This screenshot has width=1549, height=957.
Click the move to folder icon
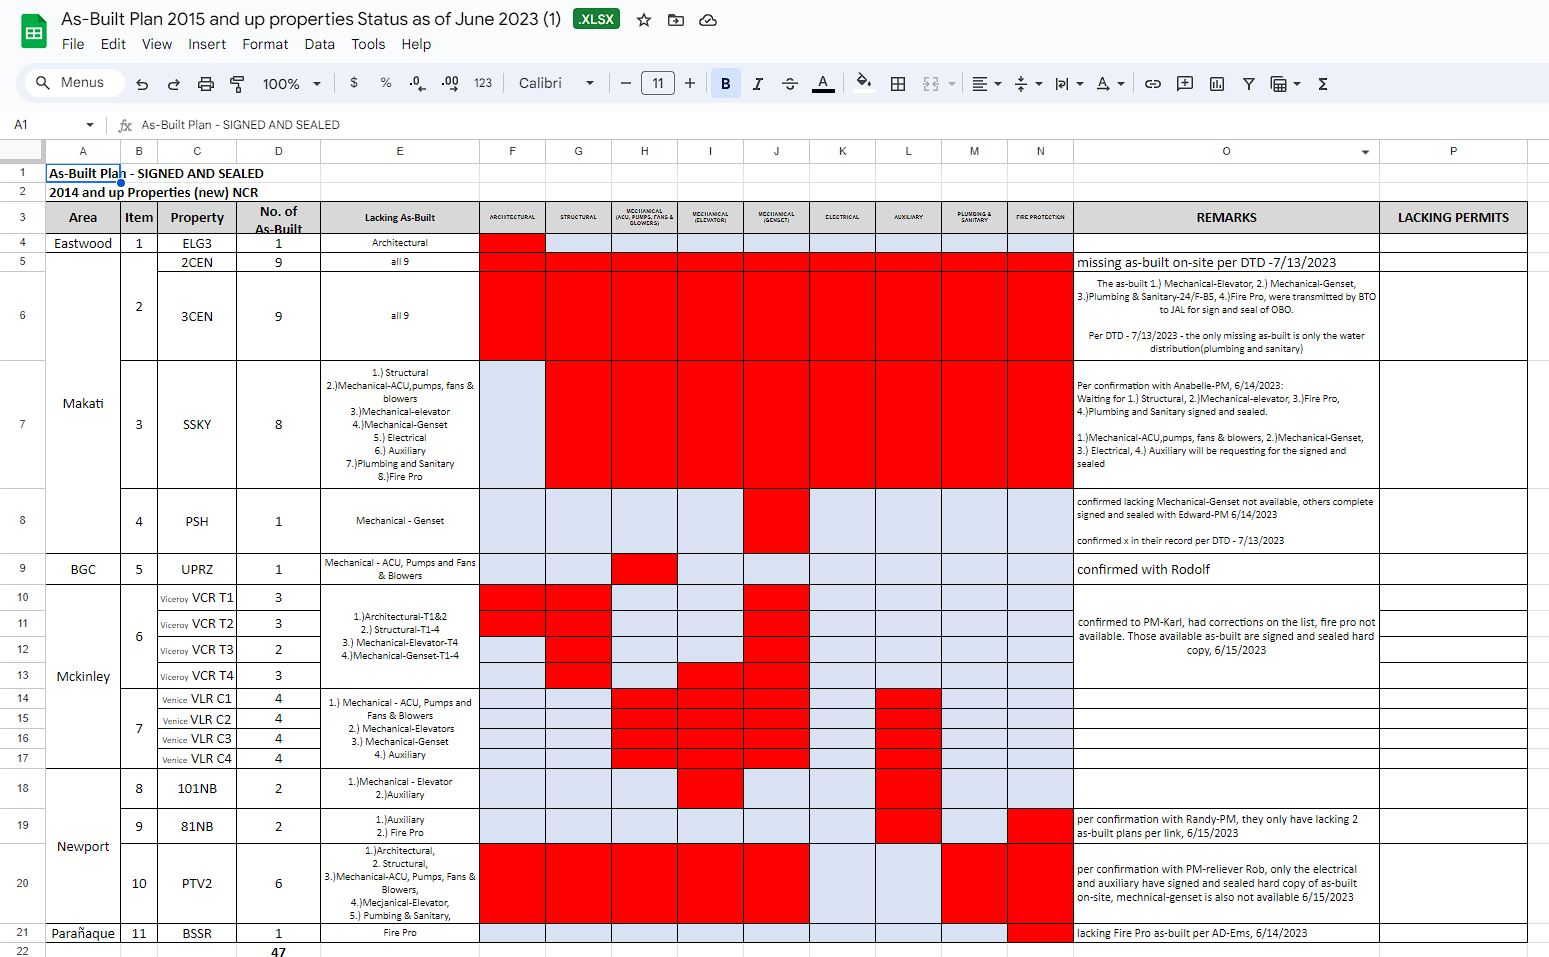[676, 20]
